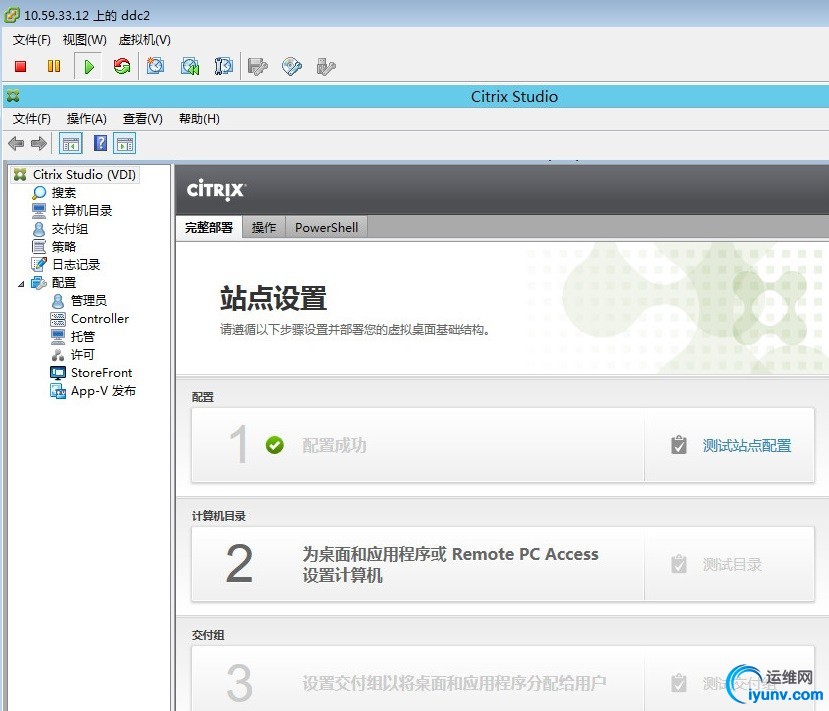The width and height of the screenshot is (829, 711).
Task: Click the 测试站点配置 link
Action: coord(747,446)
